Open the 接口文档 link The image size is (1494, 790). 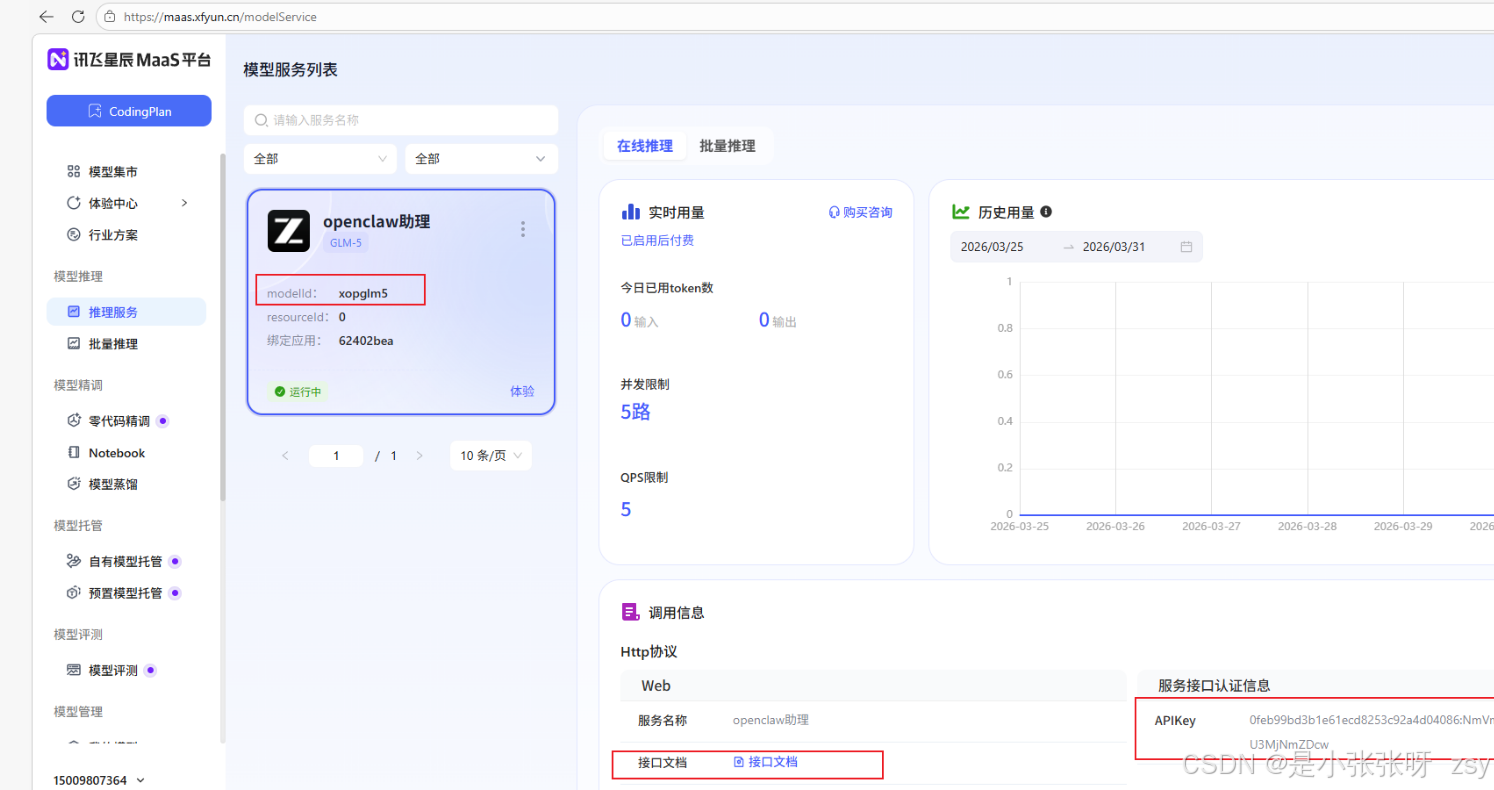point(766,762)
